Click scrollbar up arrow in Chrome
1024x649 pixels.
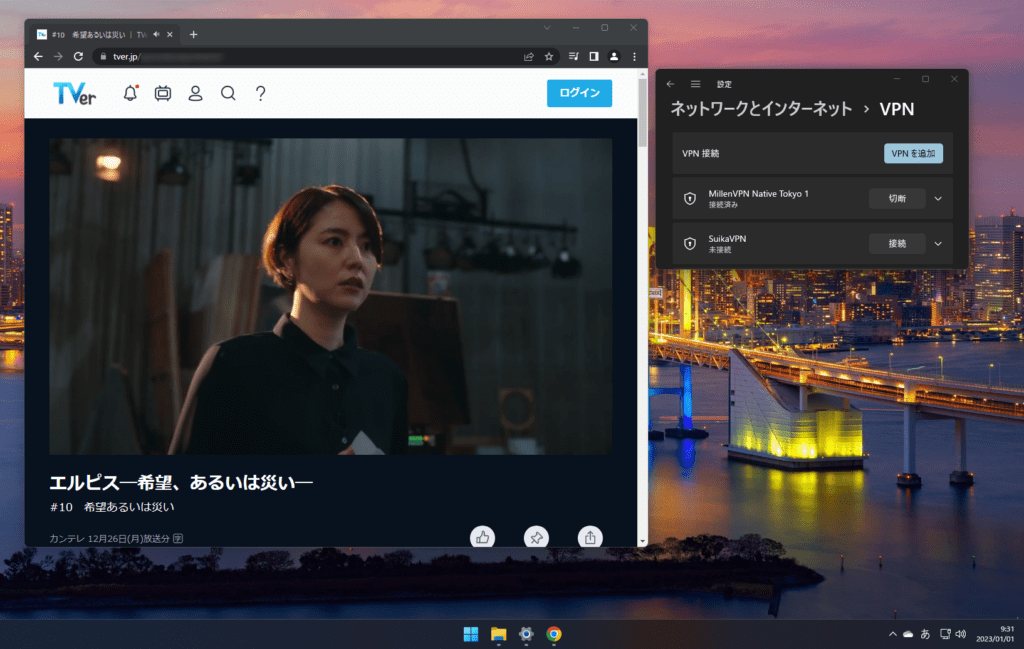(643, 74)
